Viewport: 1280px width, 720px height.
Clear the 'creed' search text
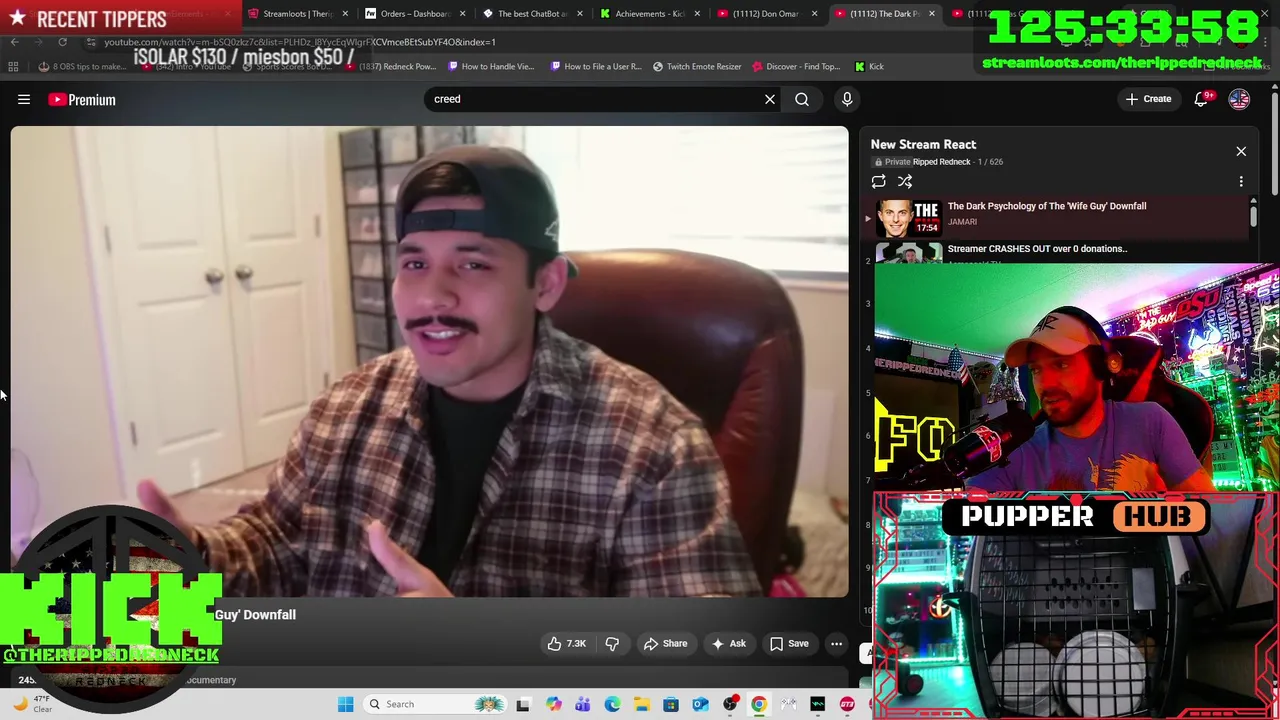click(770, 99)
